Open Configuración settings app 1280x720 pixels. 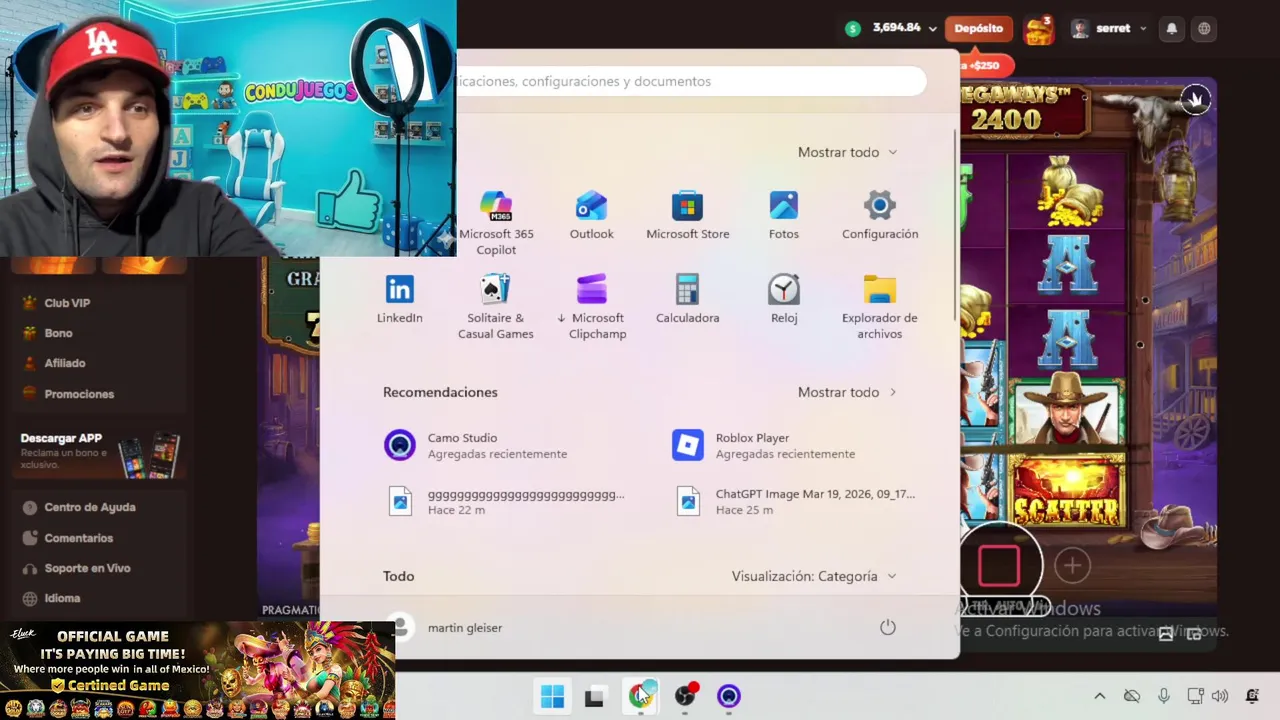click(x=879, y=215)
